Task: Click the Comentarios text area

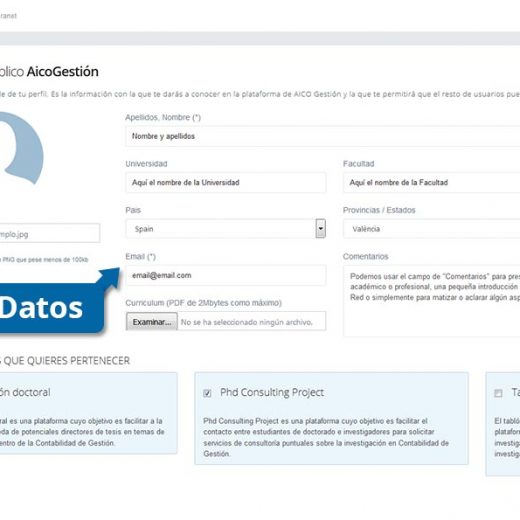Action: pos(431,301)
